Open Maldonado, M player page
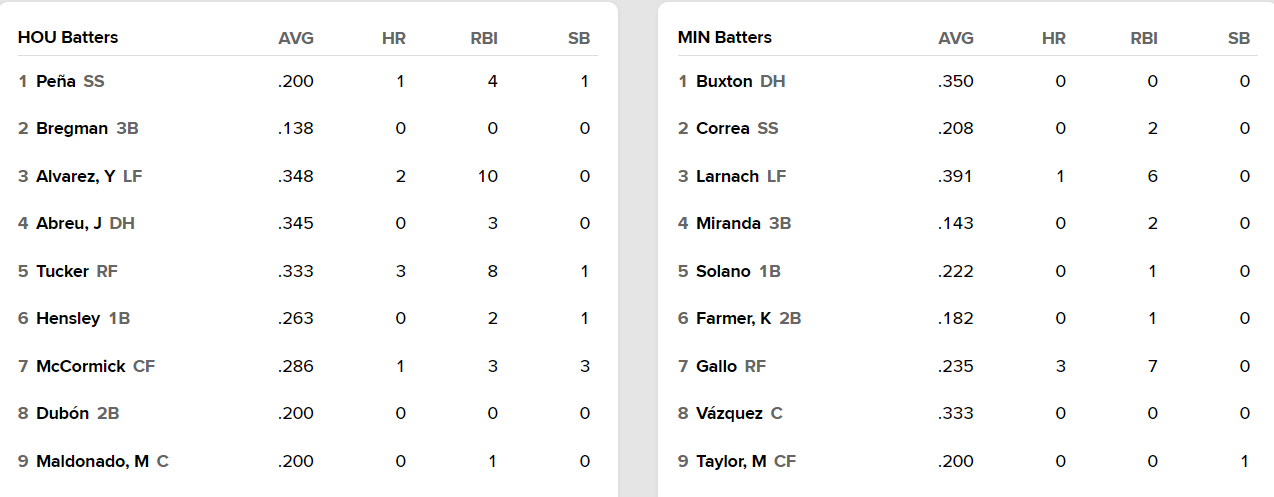This screenshot has width=1274, height=497. [x=92, y=461]
